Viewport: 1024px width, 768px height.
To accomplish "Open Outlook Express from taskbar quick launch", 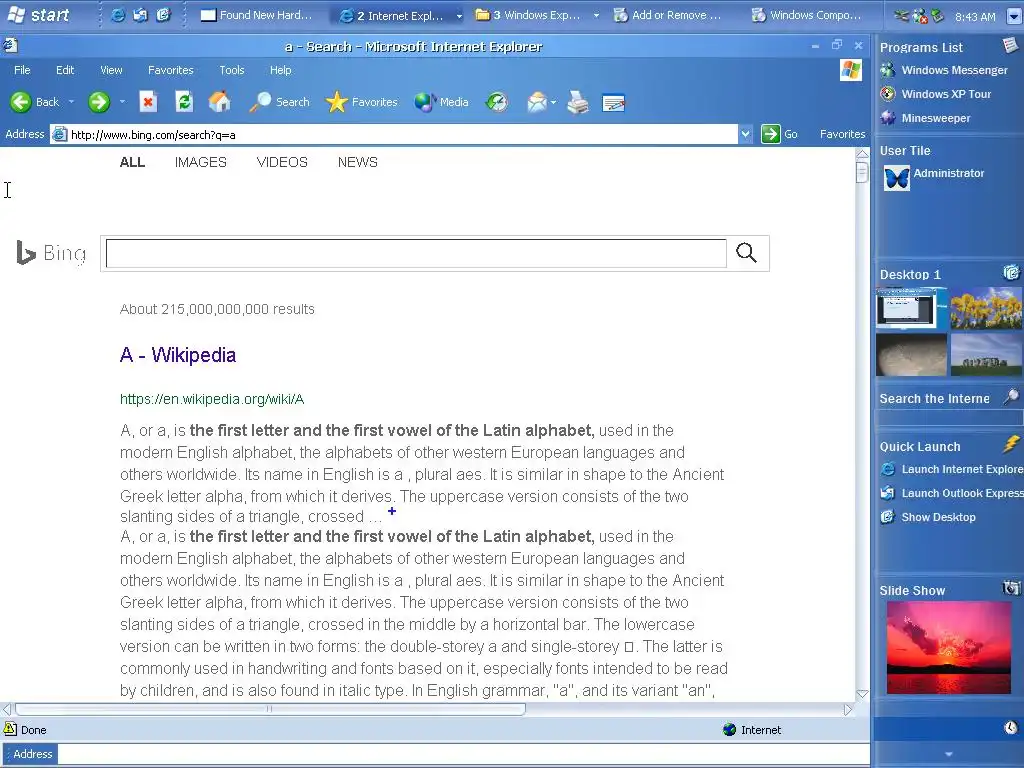I will point(140,15).
